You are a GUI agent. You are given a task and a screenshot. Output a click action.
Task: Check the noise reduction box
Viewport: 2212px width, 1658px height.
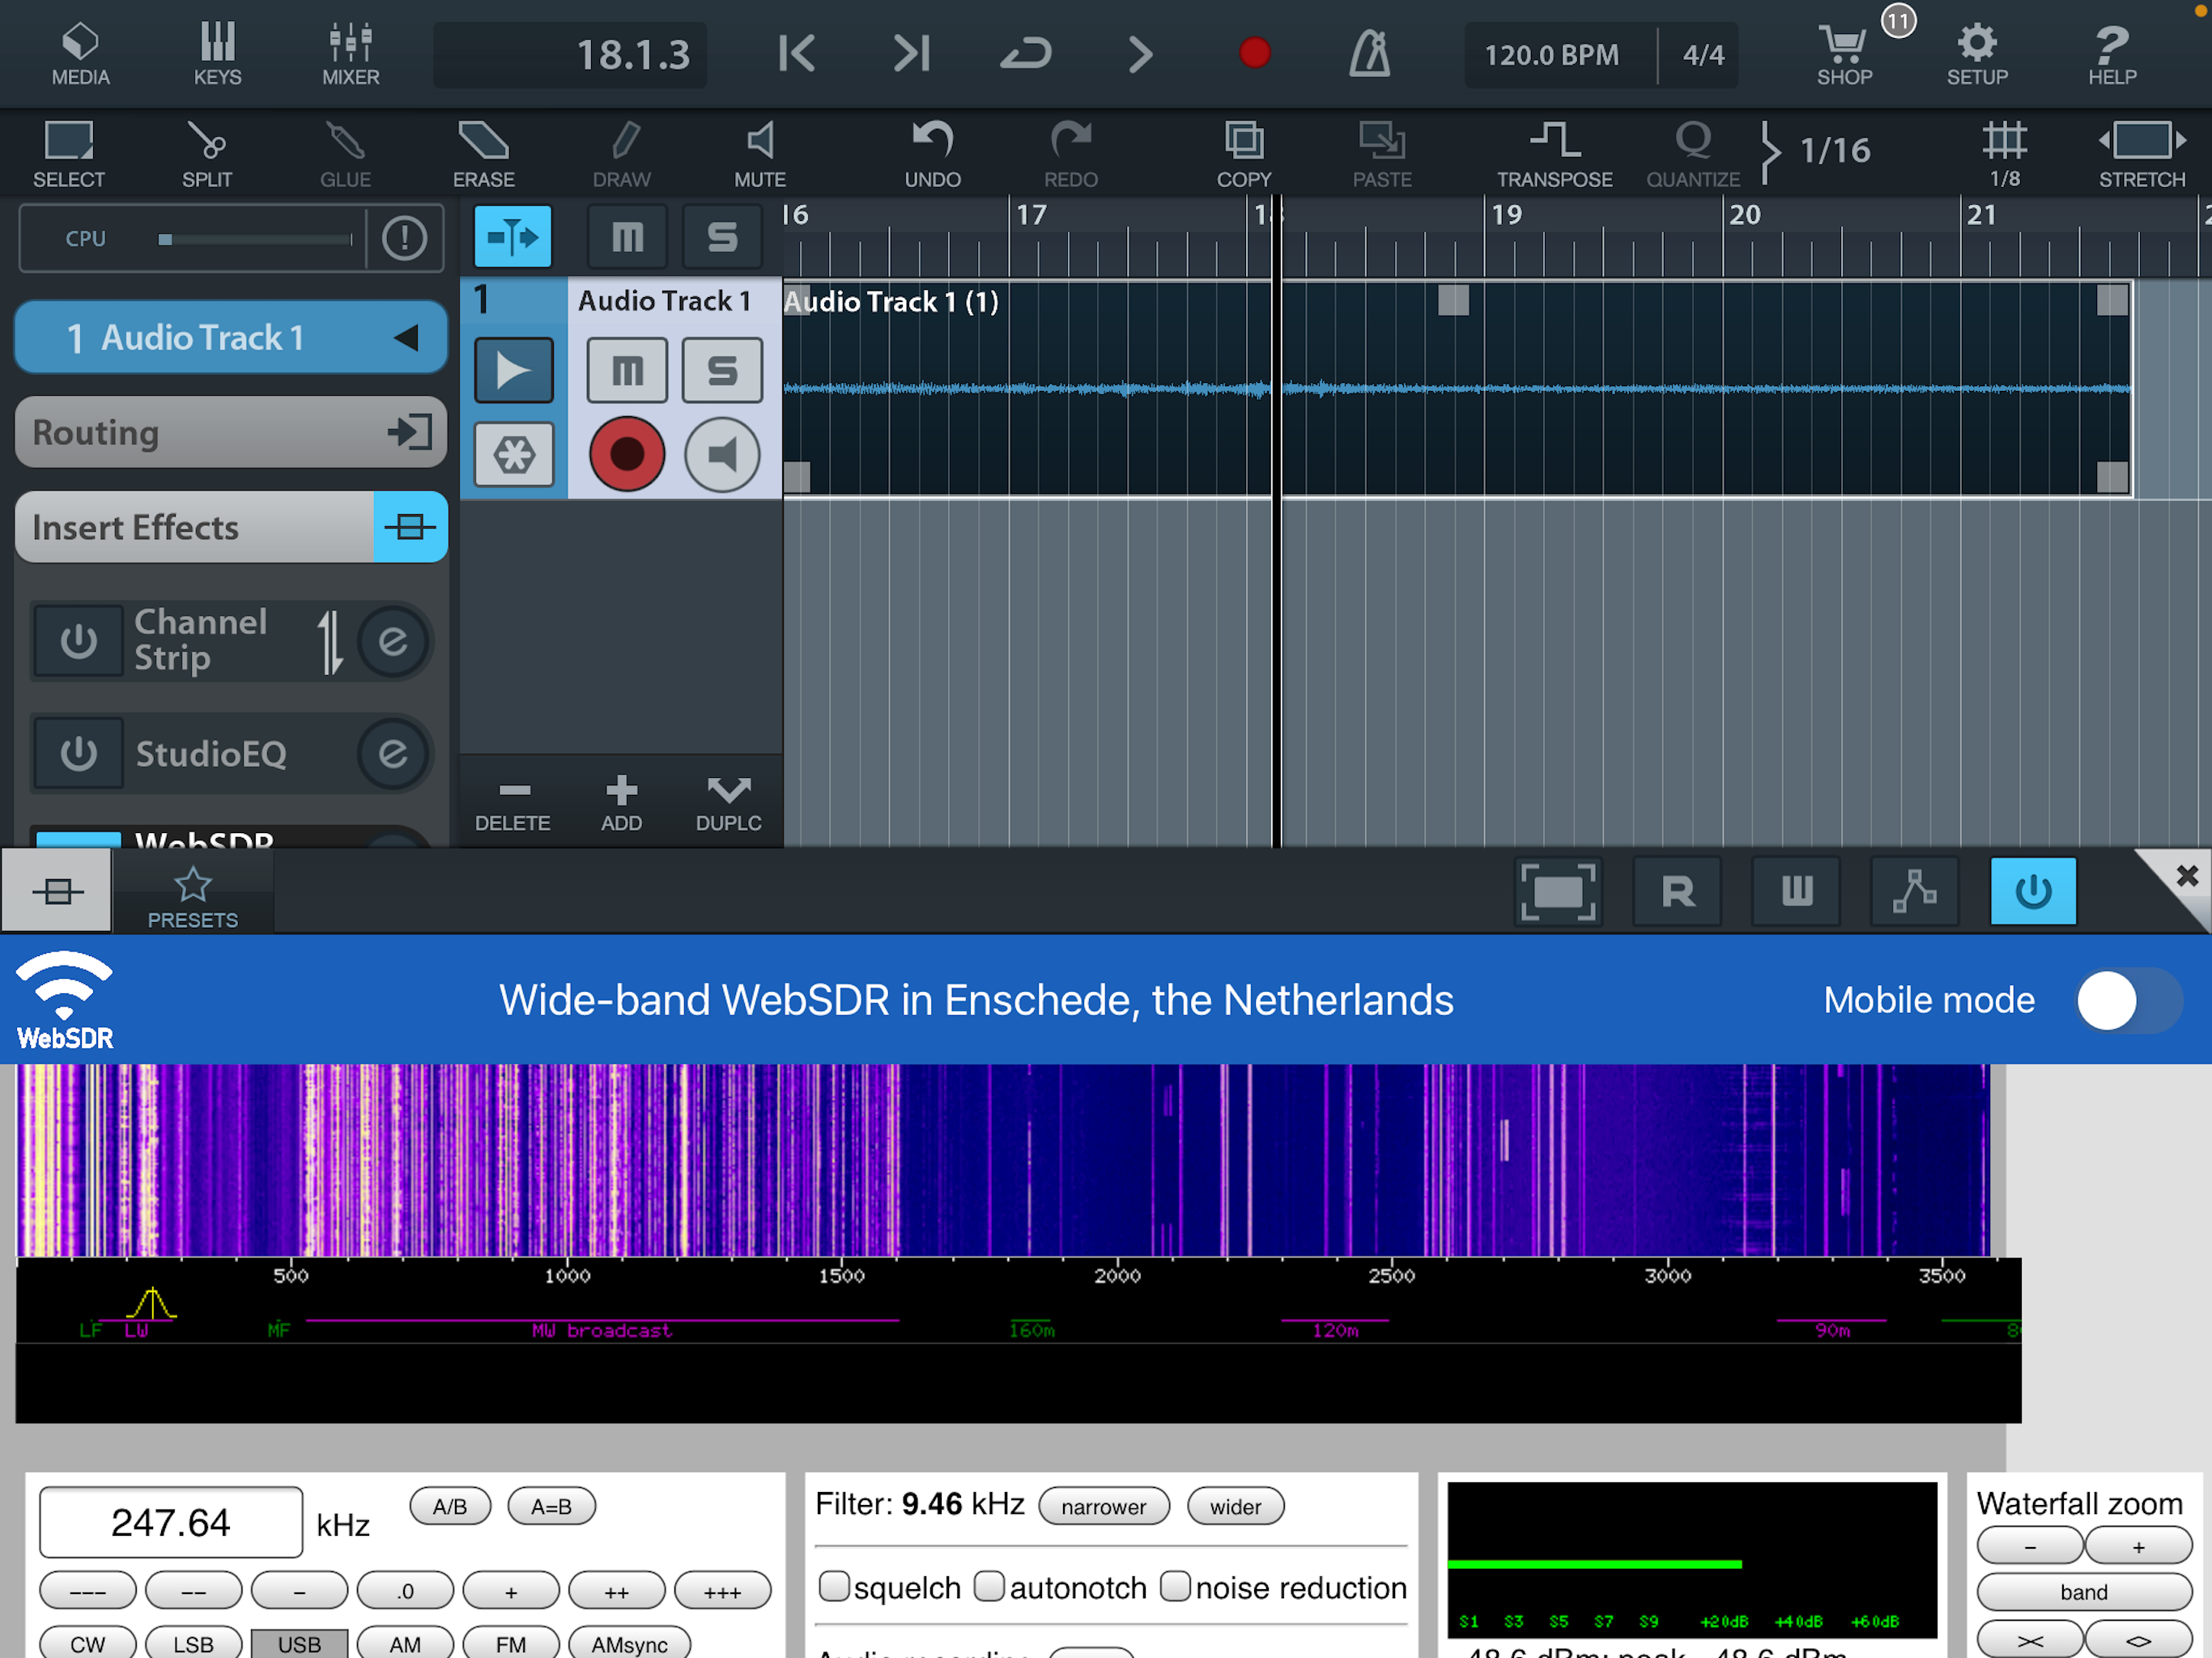[x=1175, y=1586]
